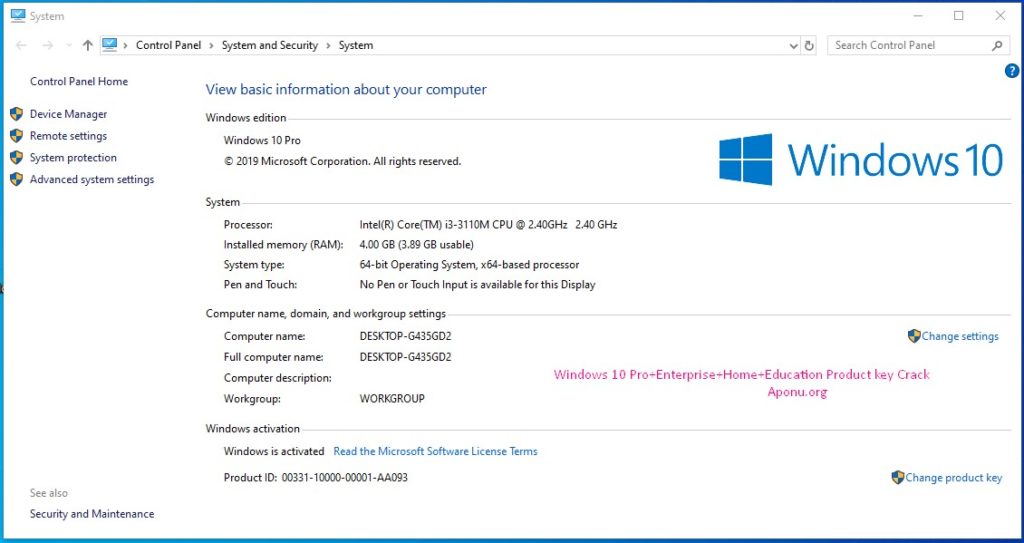Expand chevron after computer icon in address bar
This screenshot has height=543, width=1024.
(x=125, y=46)
